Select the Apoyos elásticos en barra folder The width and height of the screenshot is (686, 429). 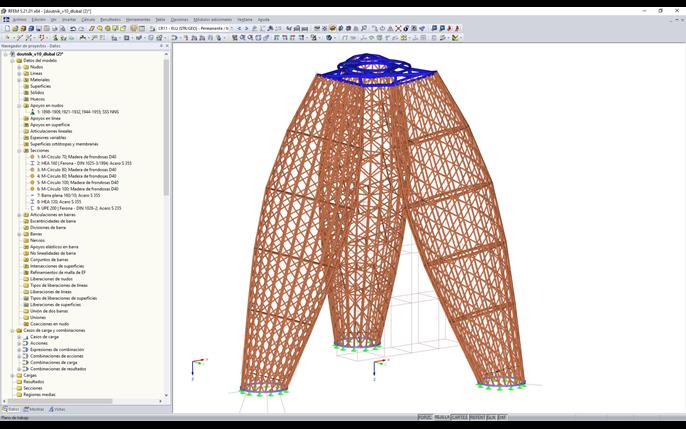click(x=54, y=247)
